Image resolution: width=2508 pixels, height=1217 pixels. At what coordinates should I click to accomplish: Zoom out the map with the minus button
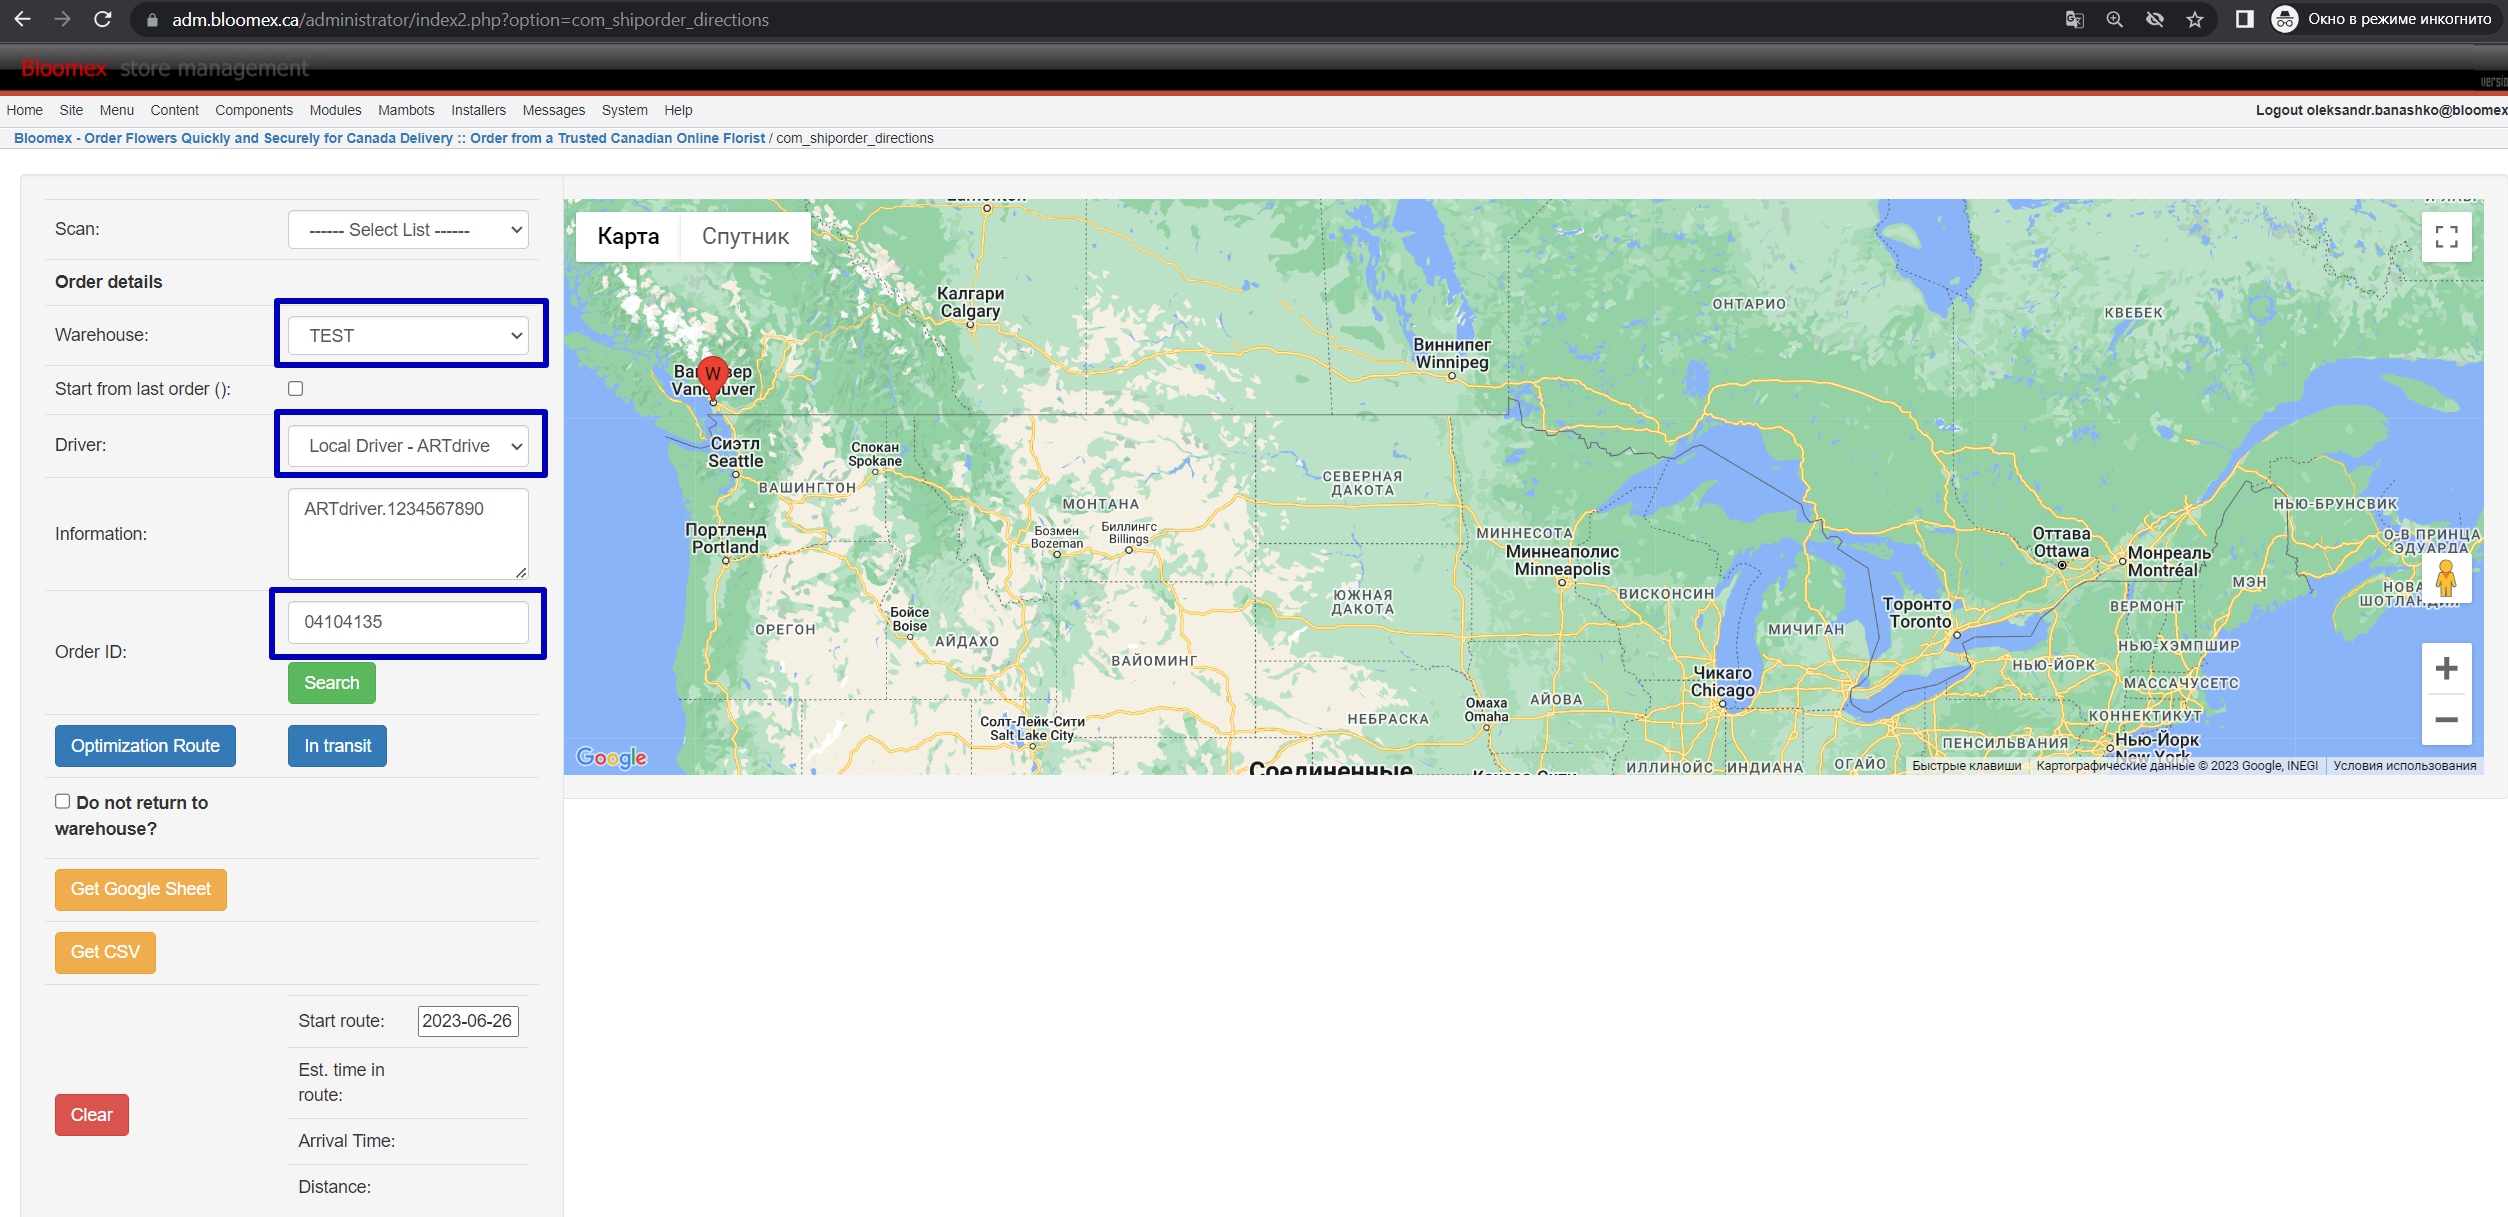[2446, 720]
